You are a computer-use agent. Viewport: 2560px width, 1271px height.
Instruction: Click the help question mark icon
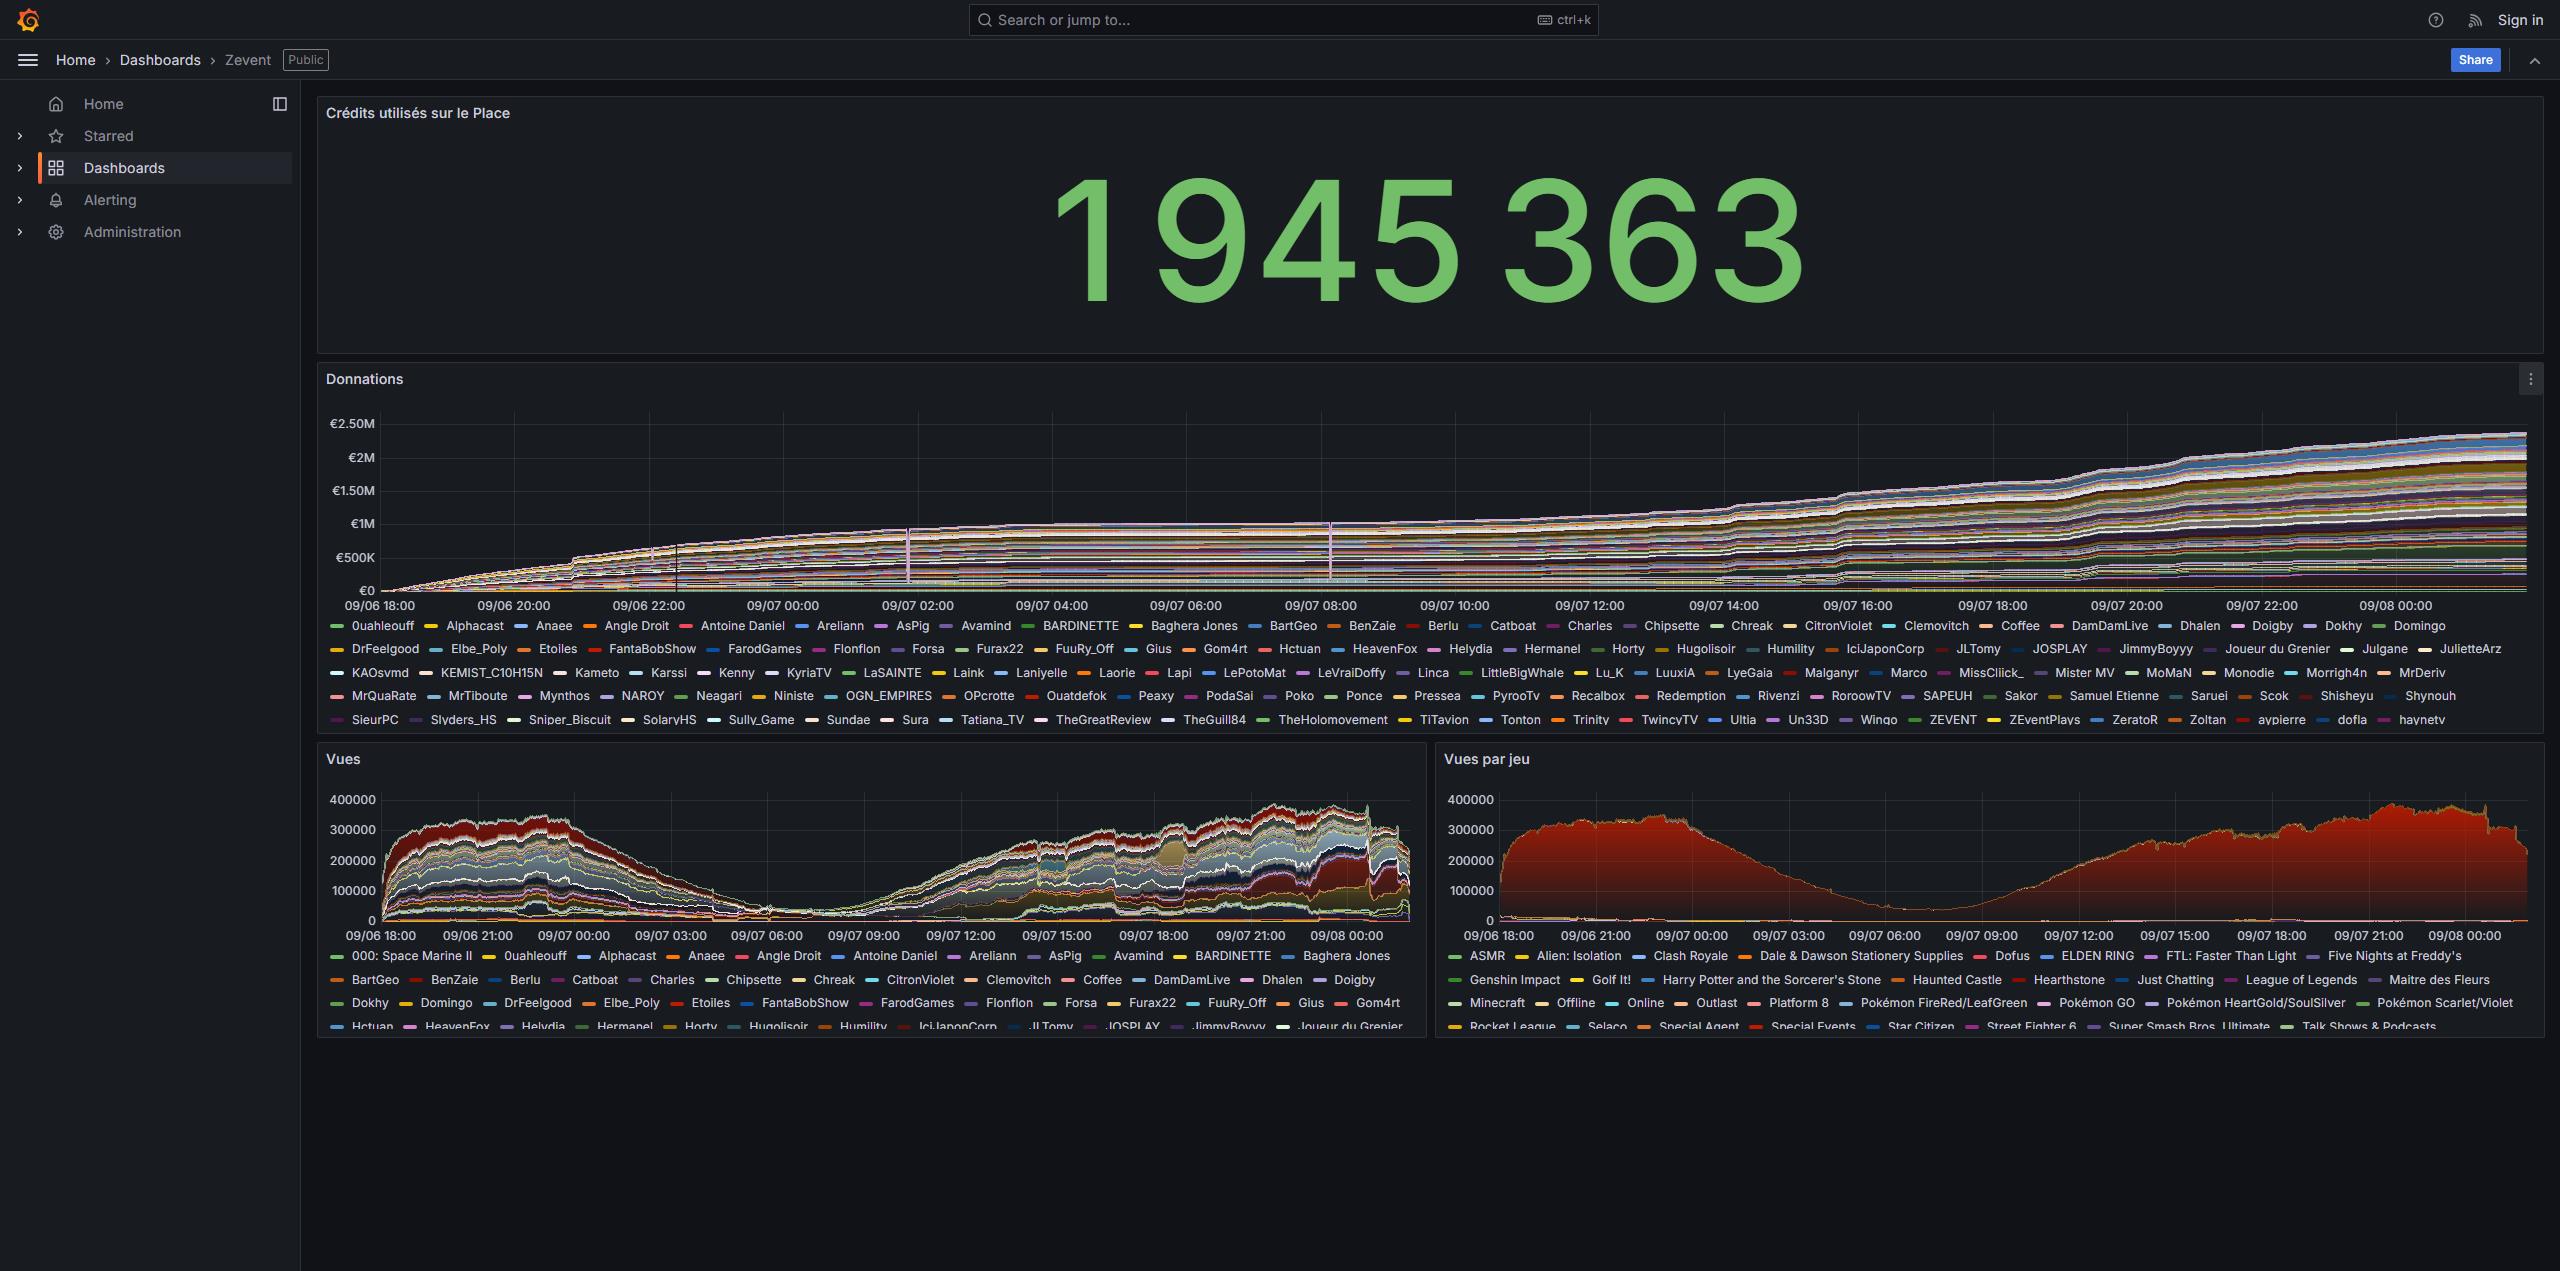coord(2436,20)
